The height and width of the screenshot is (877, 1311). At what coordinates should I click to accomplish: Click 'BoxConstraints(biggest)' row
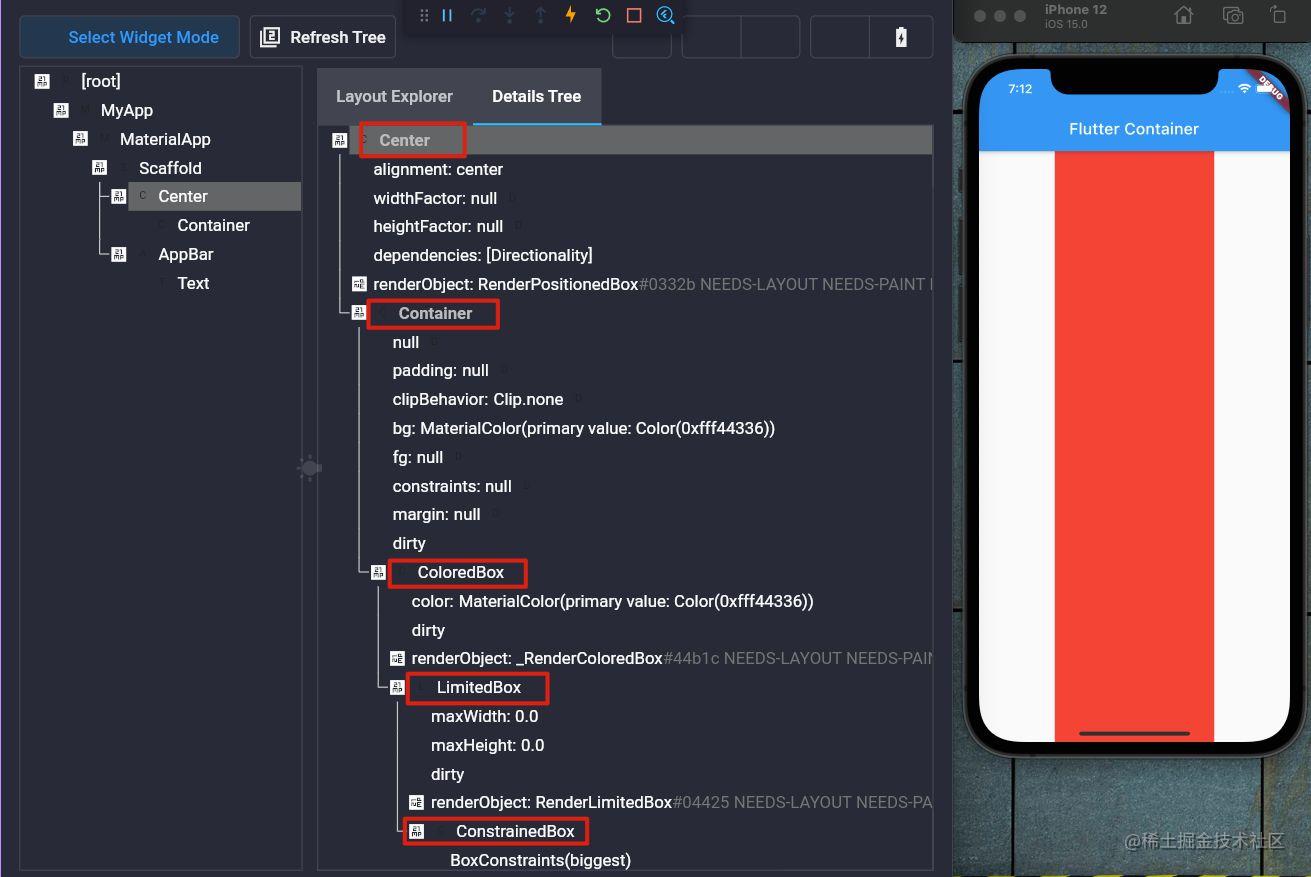point(540,860)
